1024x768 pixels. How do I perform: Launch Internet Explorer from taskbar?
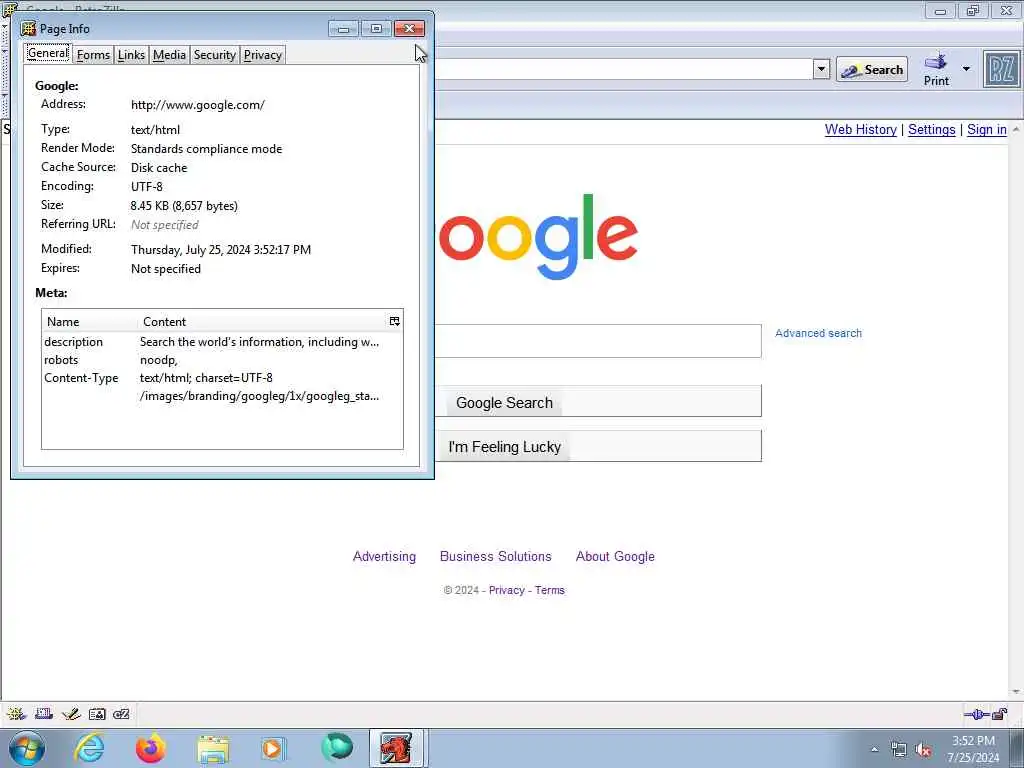tap(89, 748)
